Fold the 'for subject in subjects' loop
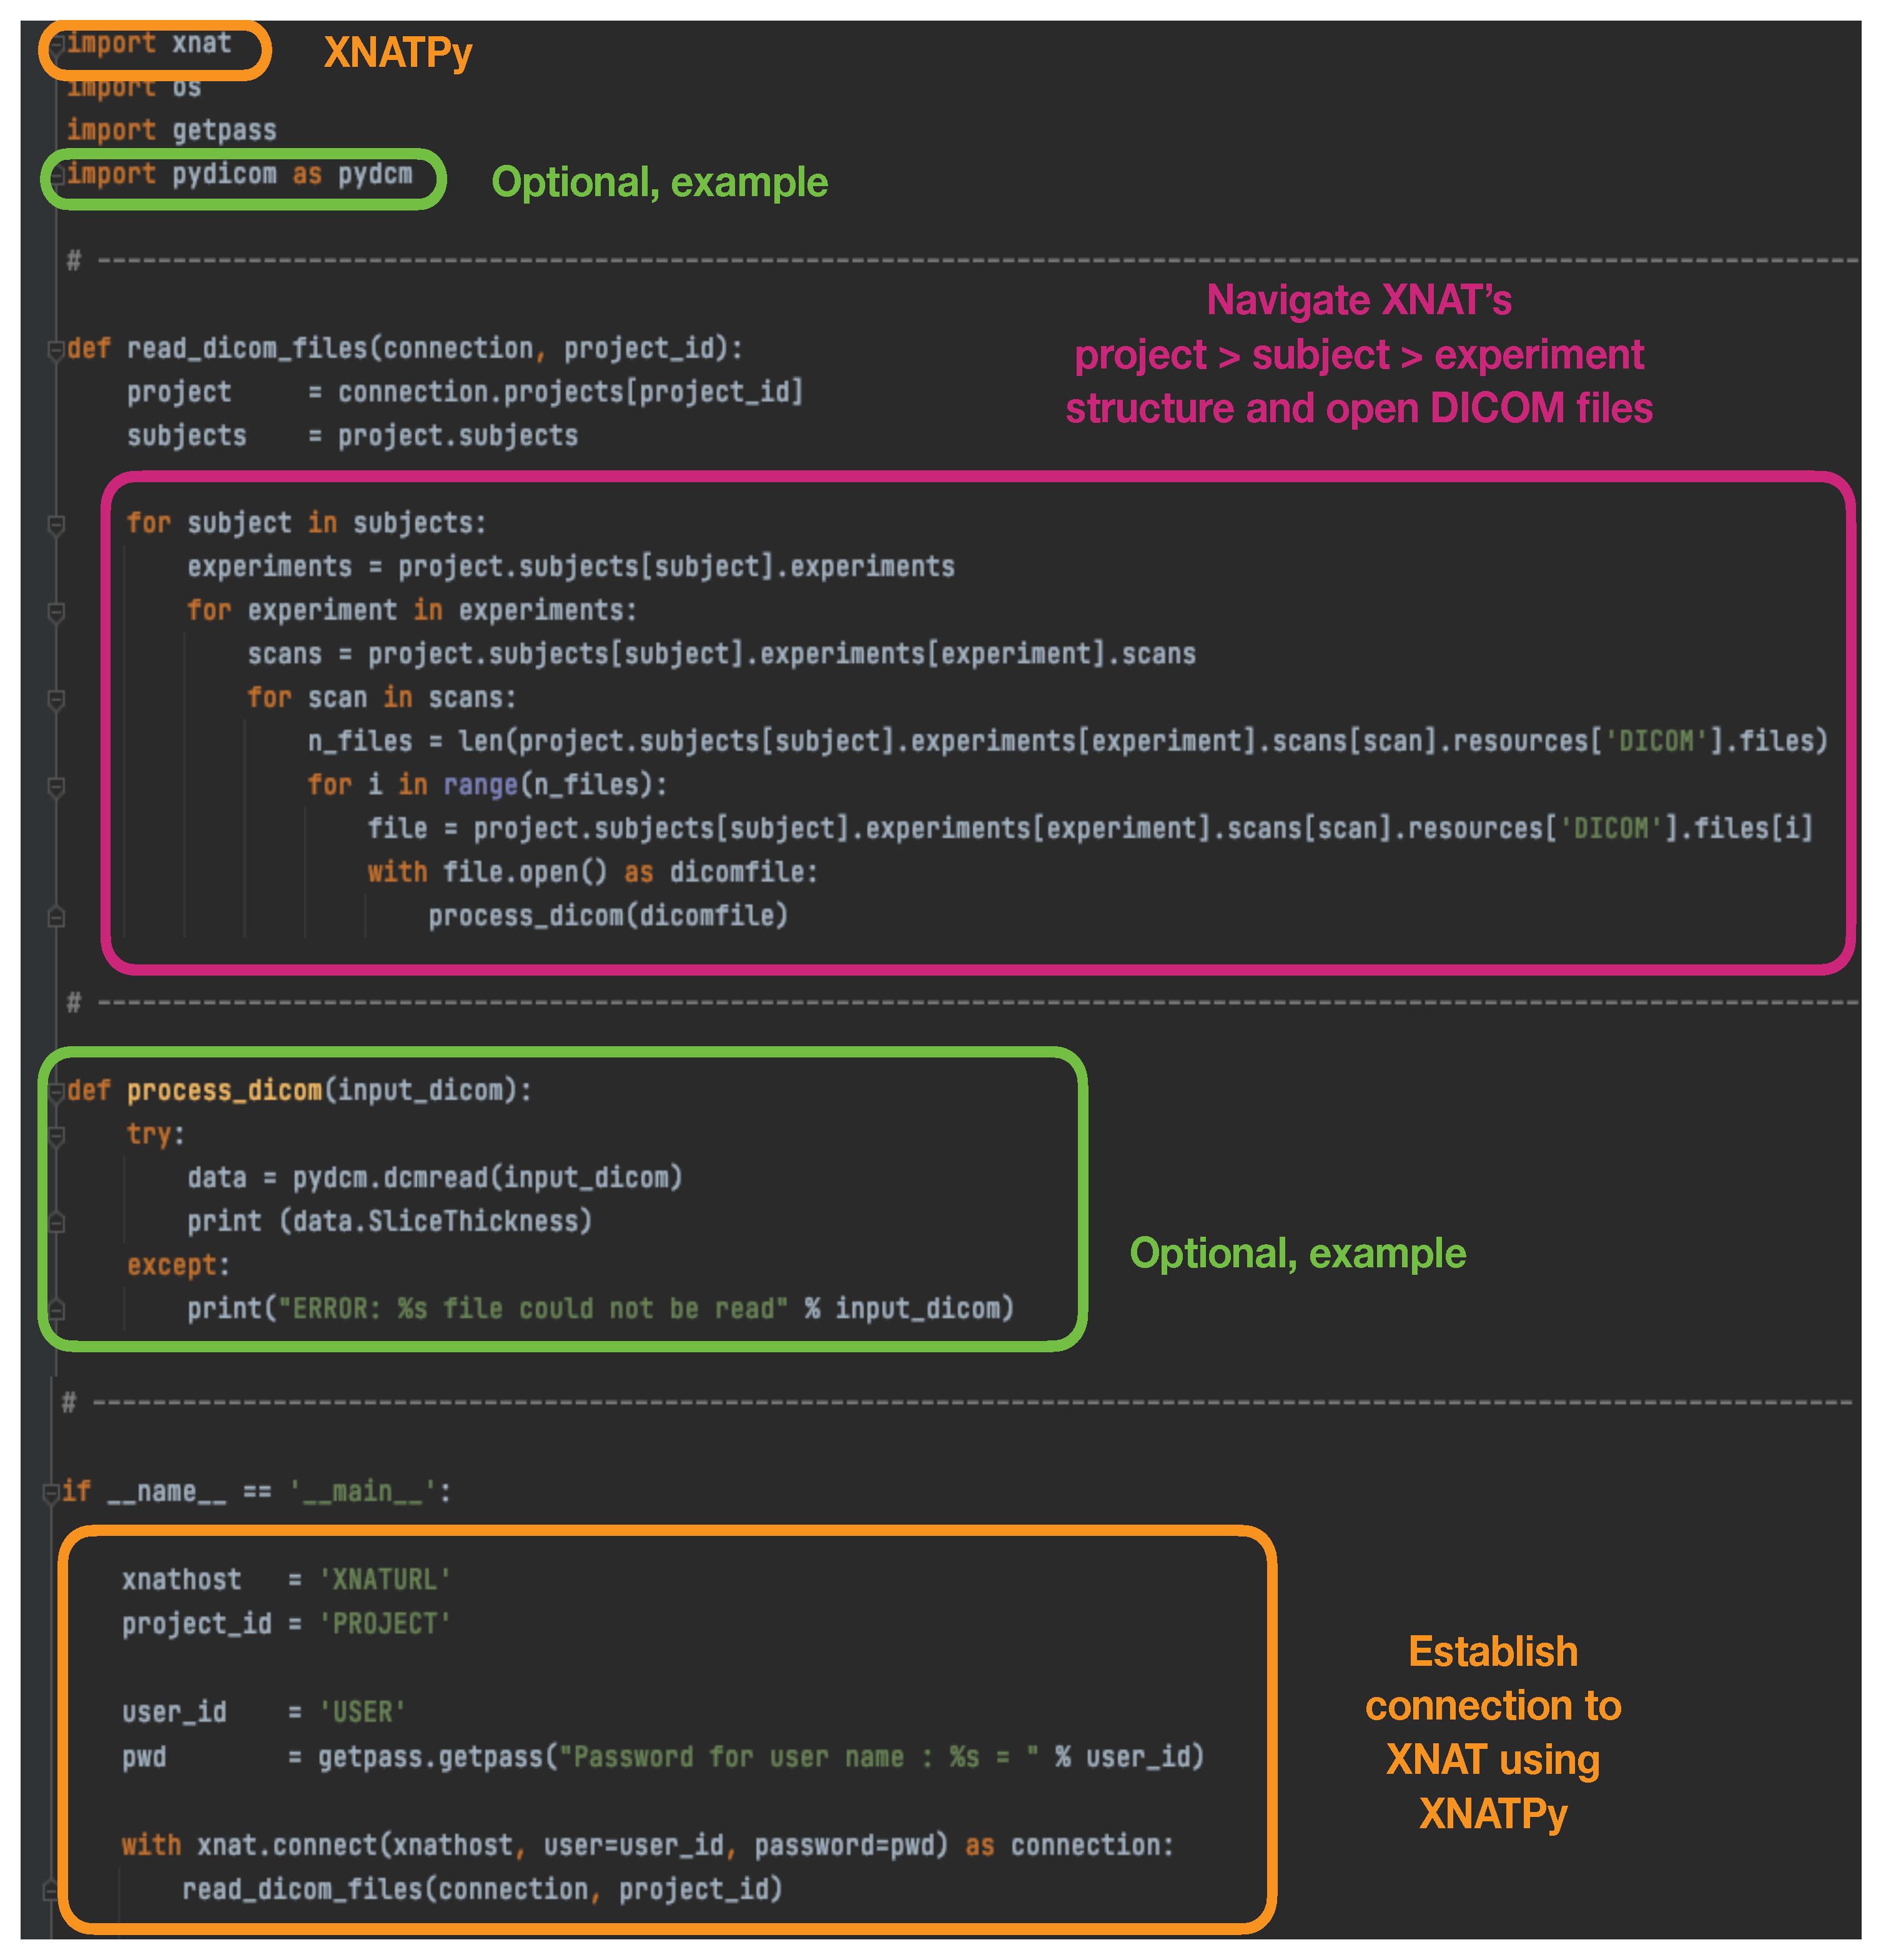Screen dimensions: 1886x1960 click(x=56, y=524)
